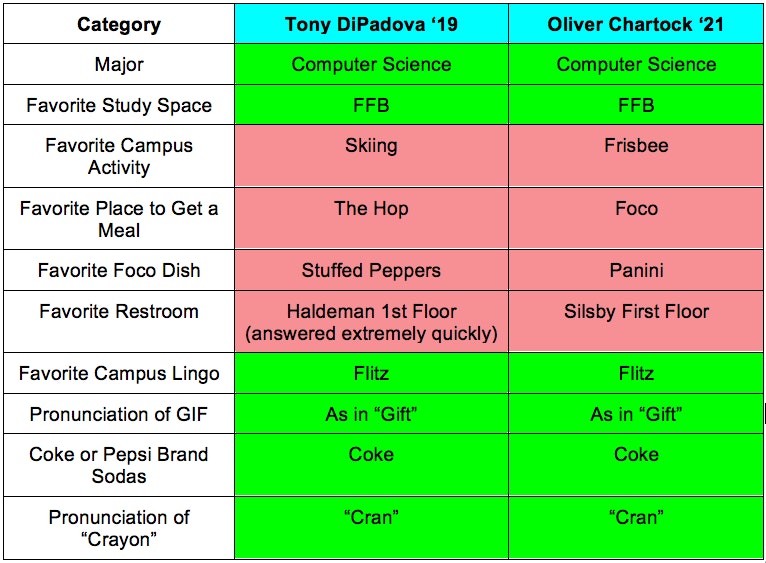Image resolution: width=766 pixels, height=563 pixels.
Task: Click the "Silsby First Floor" cell
Action: (x=636, y=312)
